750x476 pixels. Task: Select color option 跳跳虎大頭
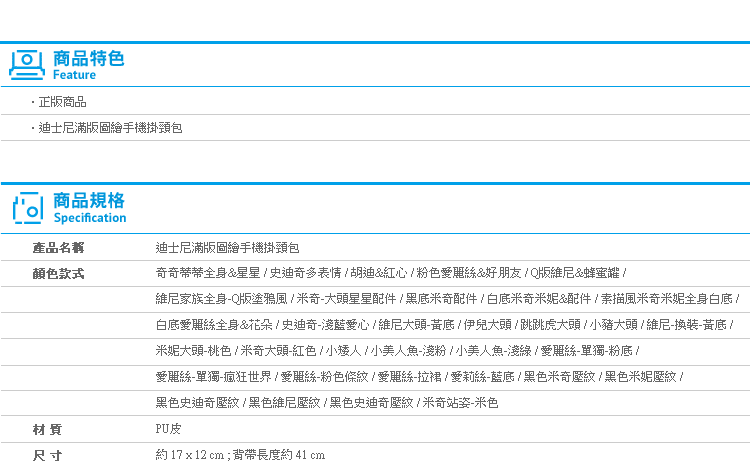point(551,325)
